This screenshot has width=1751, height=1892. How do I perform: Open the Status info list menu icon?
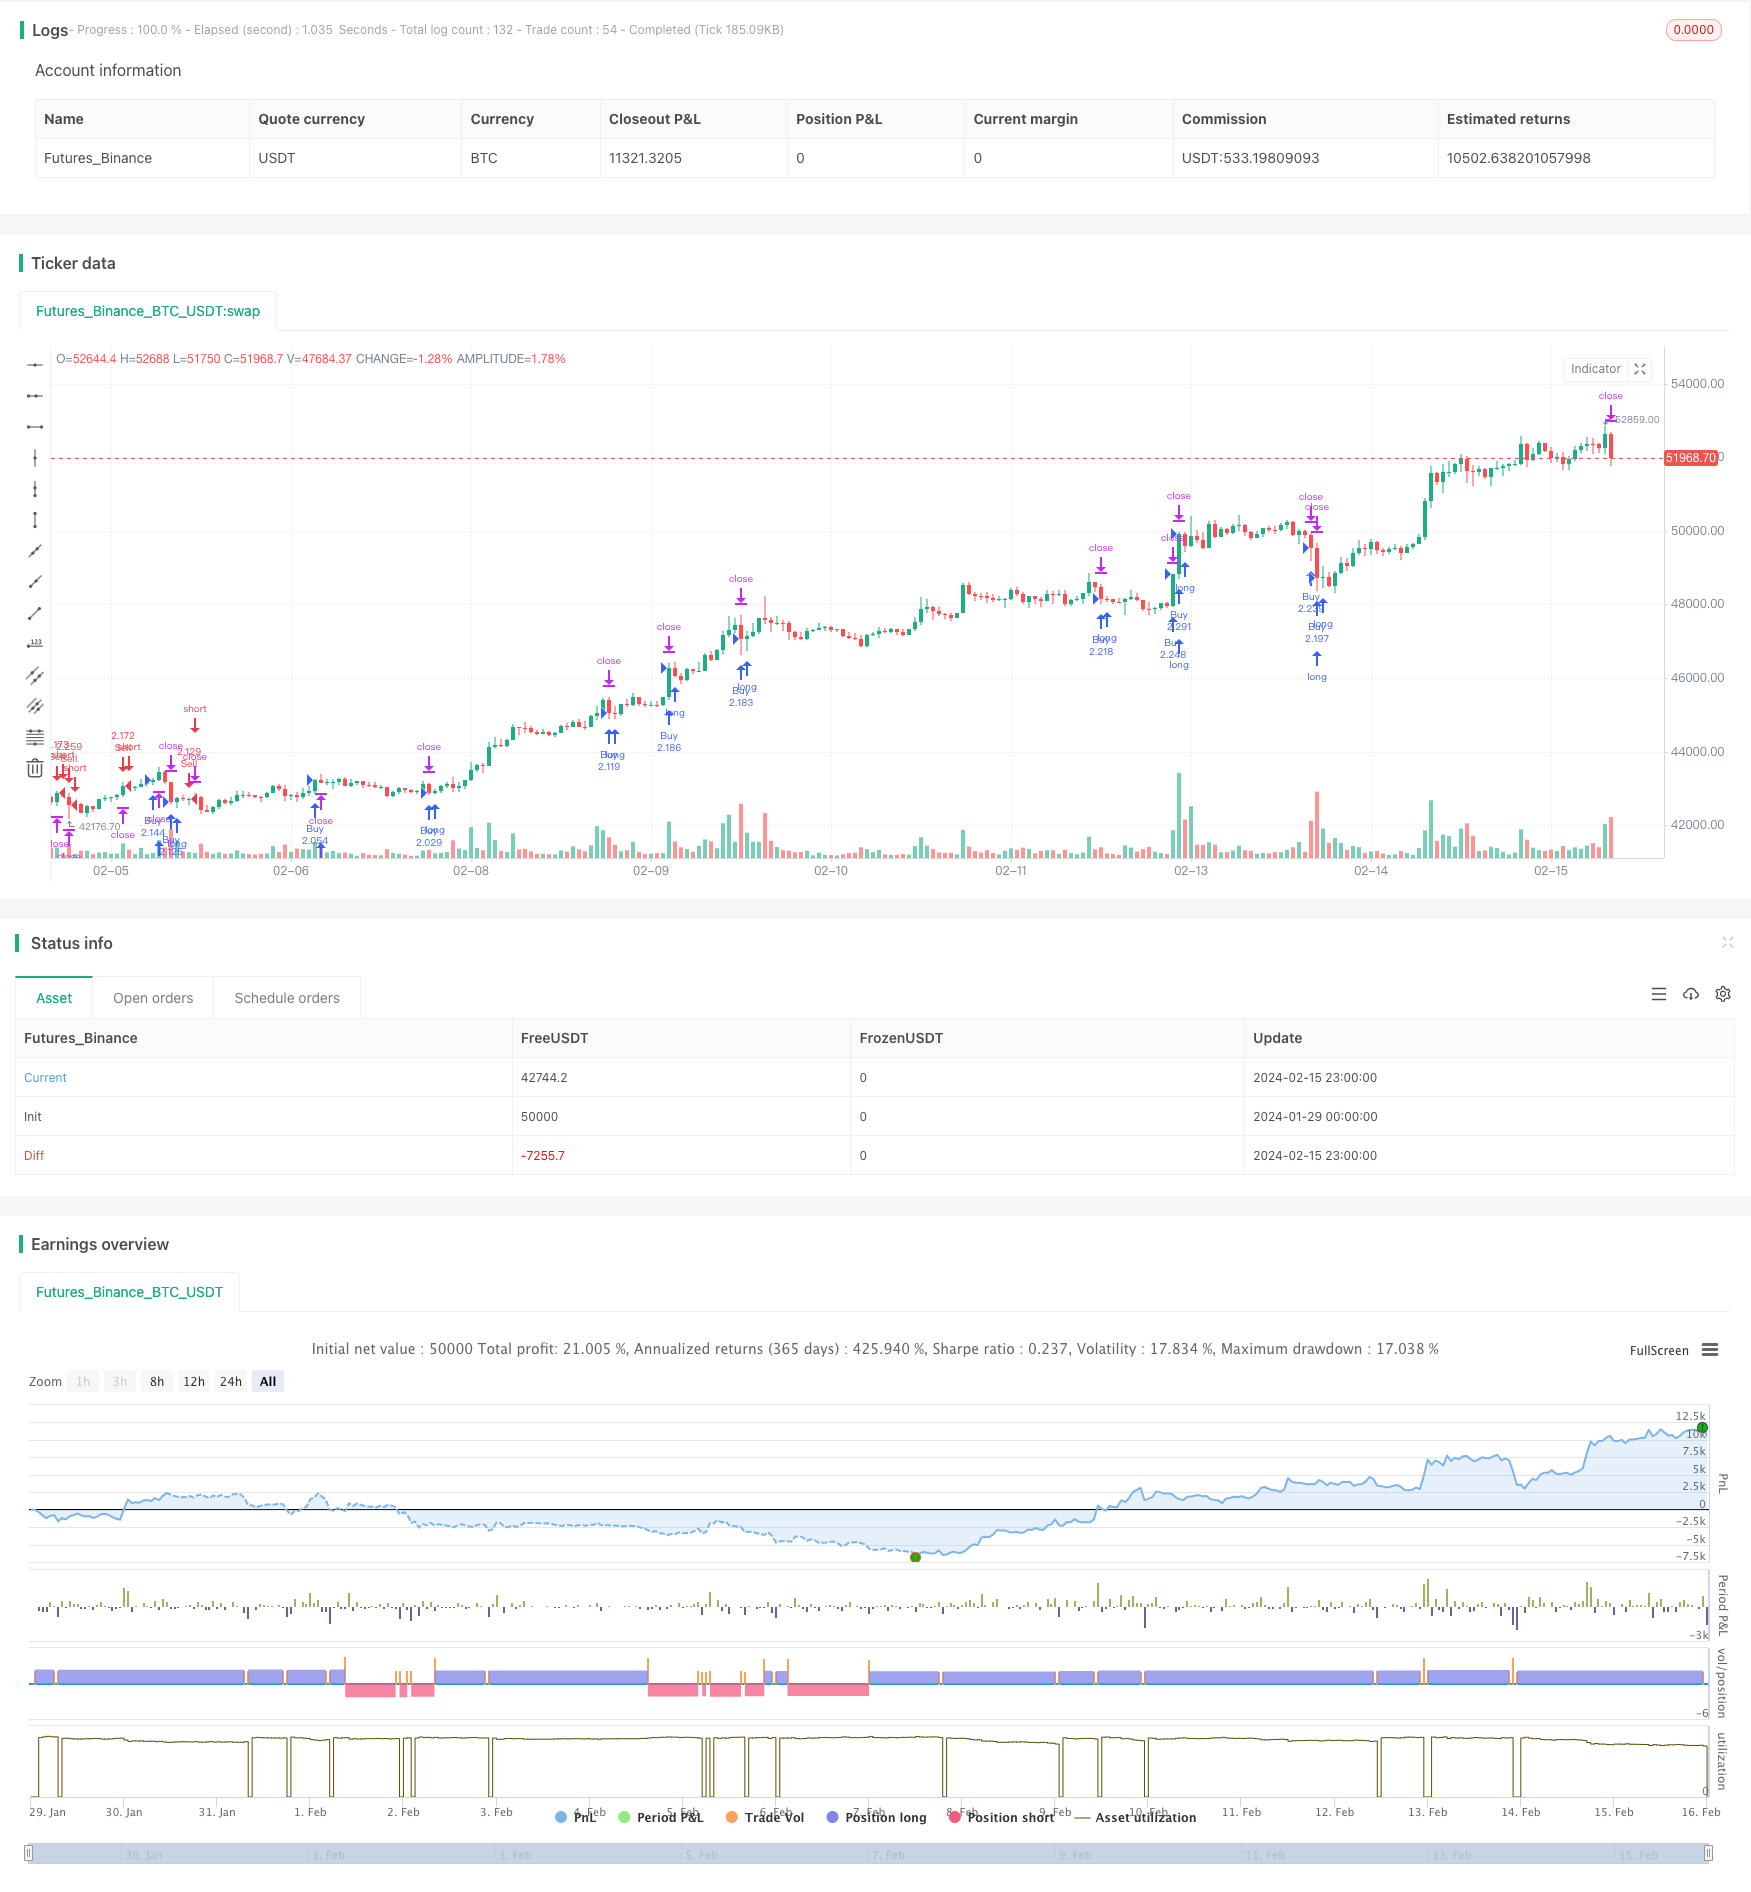[x=1659, y=994]
